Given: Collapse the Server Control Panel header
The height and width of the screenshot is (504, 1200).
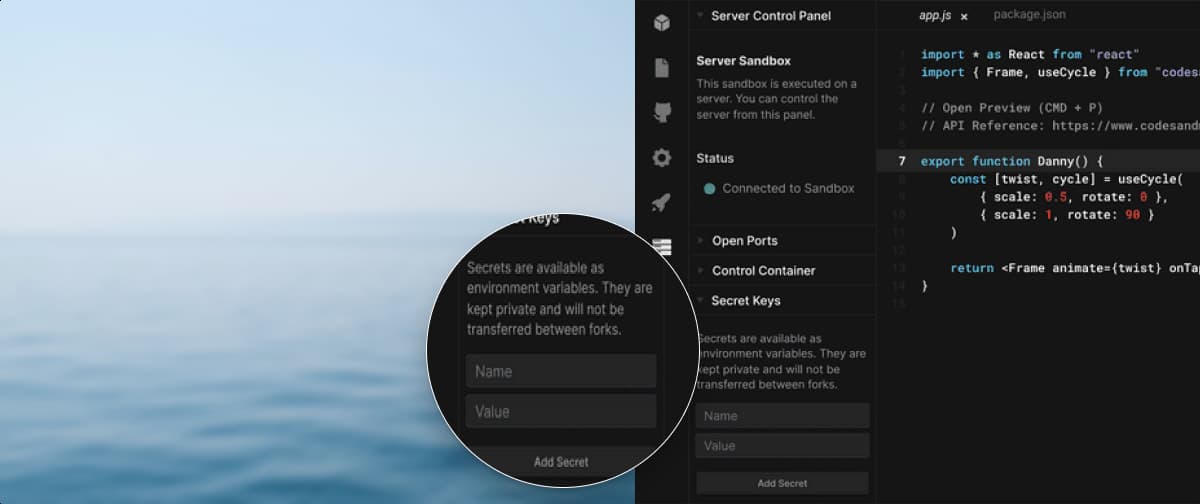Looking at the screenshot, I should 770,16.
